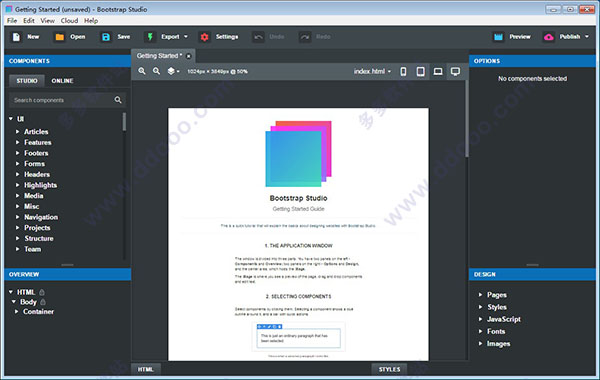Expand JavaScript in the Design panel

point(480,319)
